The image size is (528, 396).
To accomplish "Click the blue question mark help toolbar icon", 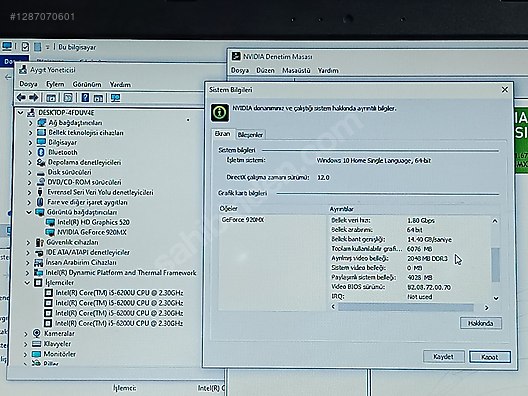I will point(85,98).
